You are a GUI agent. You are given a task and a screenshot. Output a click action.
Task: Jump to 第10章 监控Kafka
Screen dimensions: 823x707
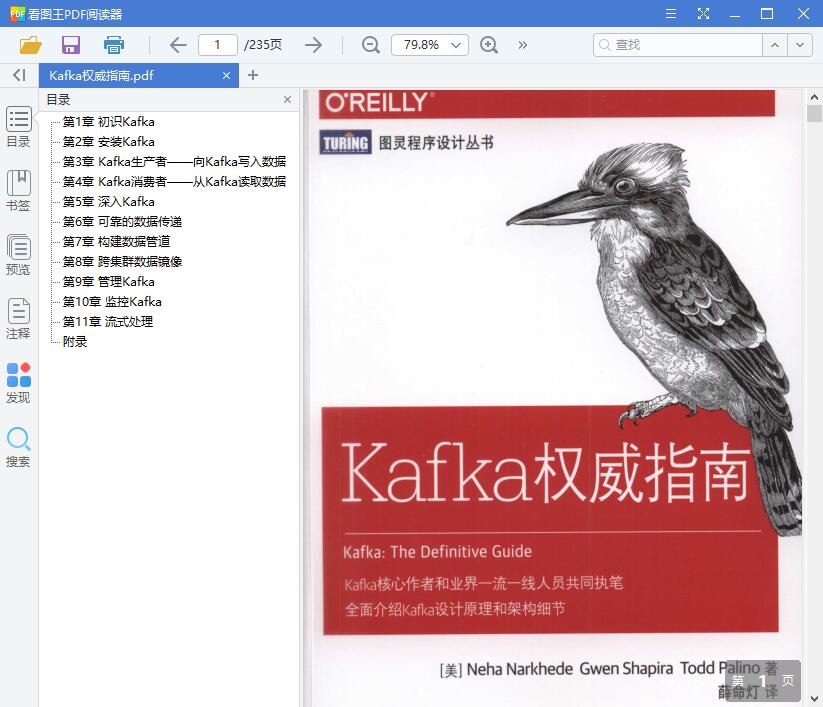click(112, 302)
